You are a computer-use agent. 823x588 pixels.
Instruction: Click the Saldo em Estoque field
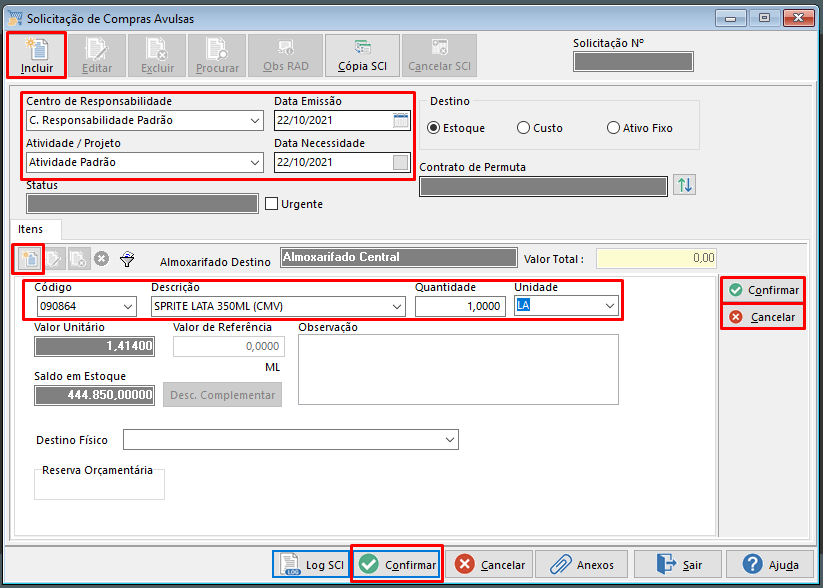pyautogui.click(x=94, y=395)
